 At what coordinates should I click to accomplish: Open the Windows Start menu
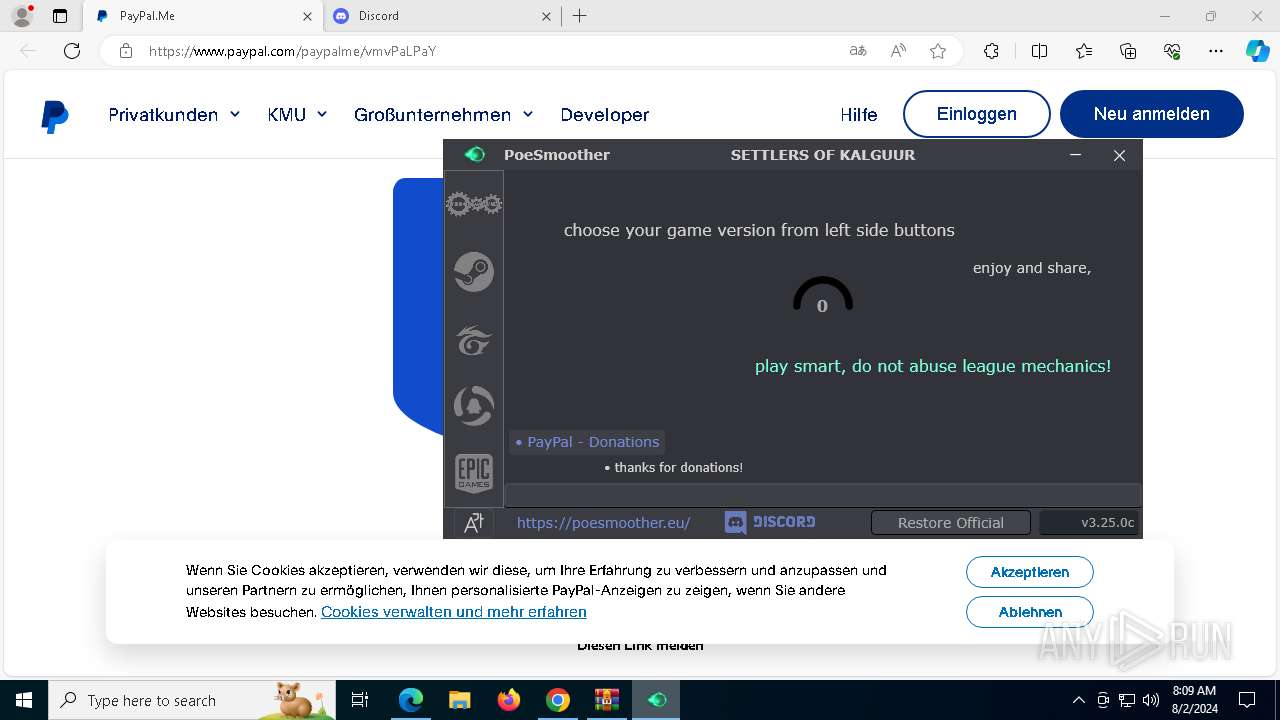(24, 700)
